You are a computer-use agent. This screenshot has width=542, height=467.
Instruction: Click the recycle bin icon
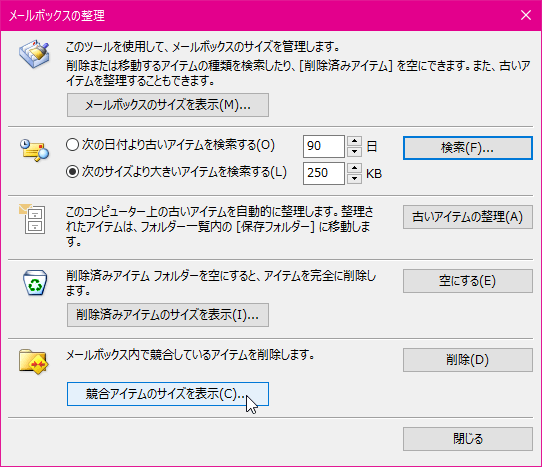click(x=35, y=283)
